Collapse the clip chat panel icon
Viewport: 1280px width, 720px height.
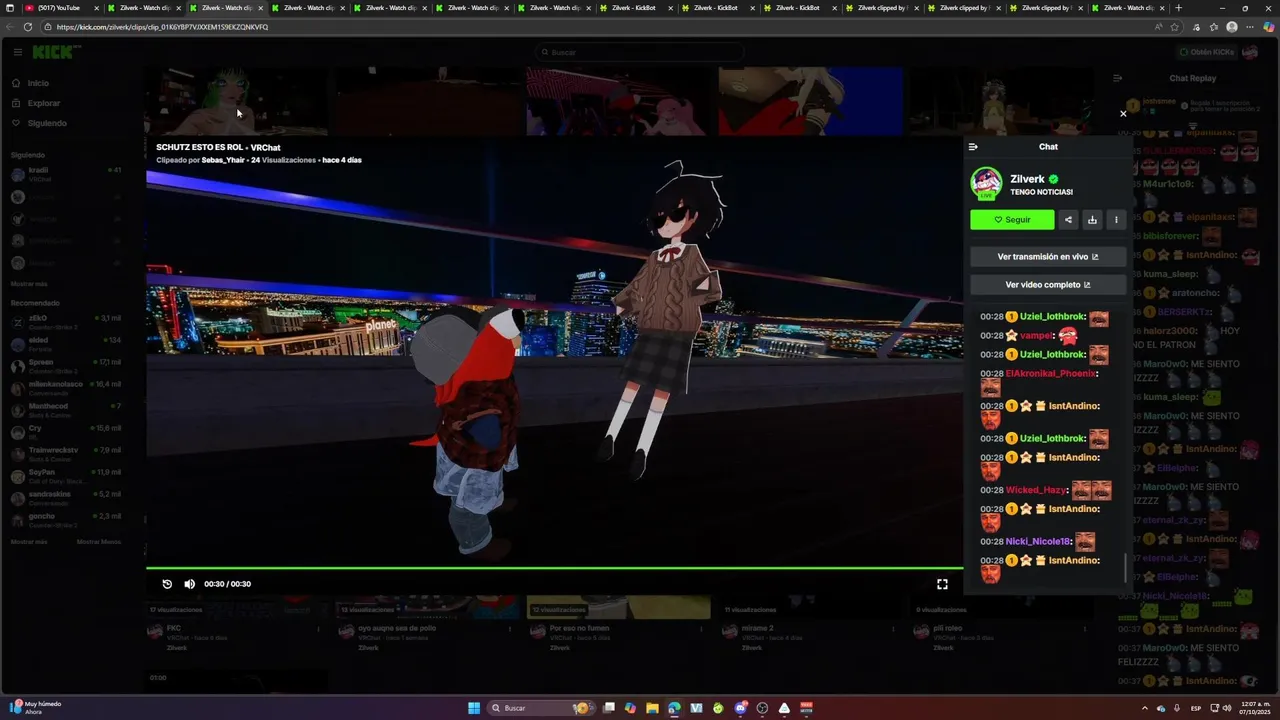(x=973, y=147)
